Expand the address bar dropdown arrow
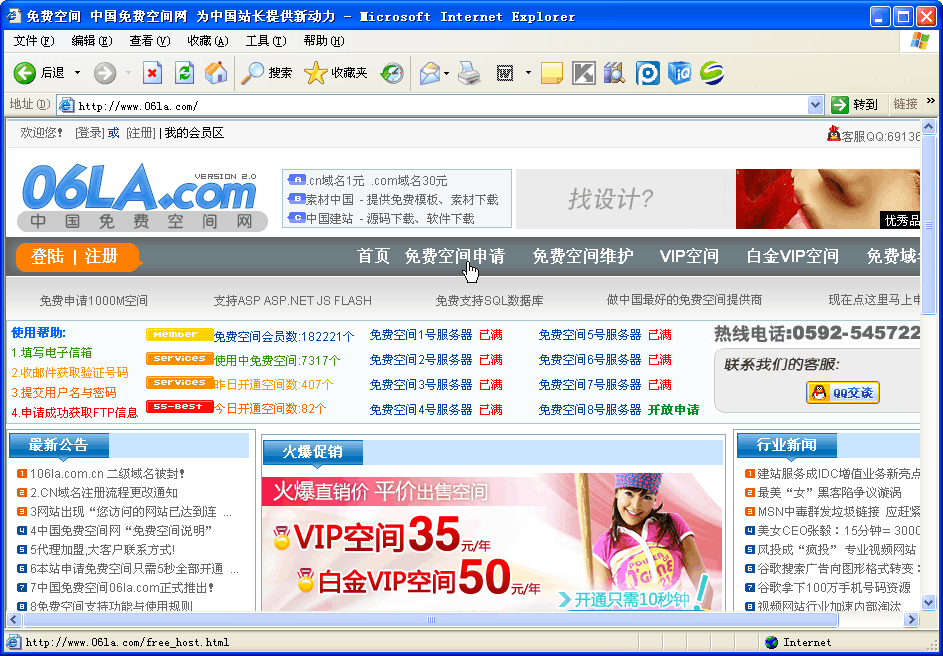This screenshot has height=656, width=943. pos(815,104)
